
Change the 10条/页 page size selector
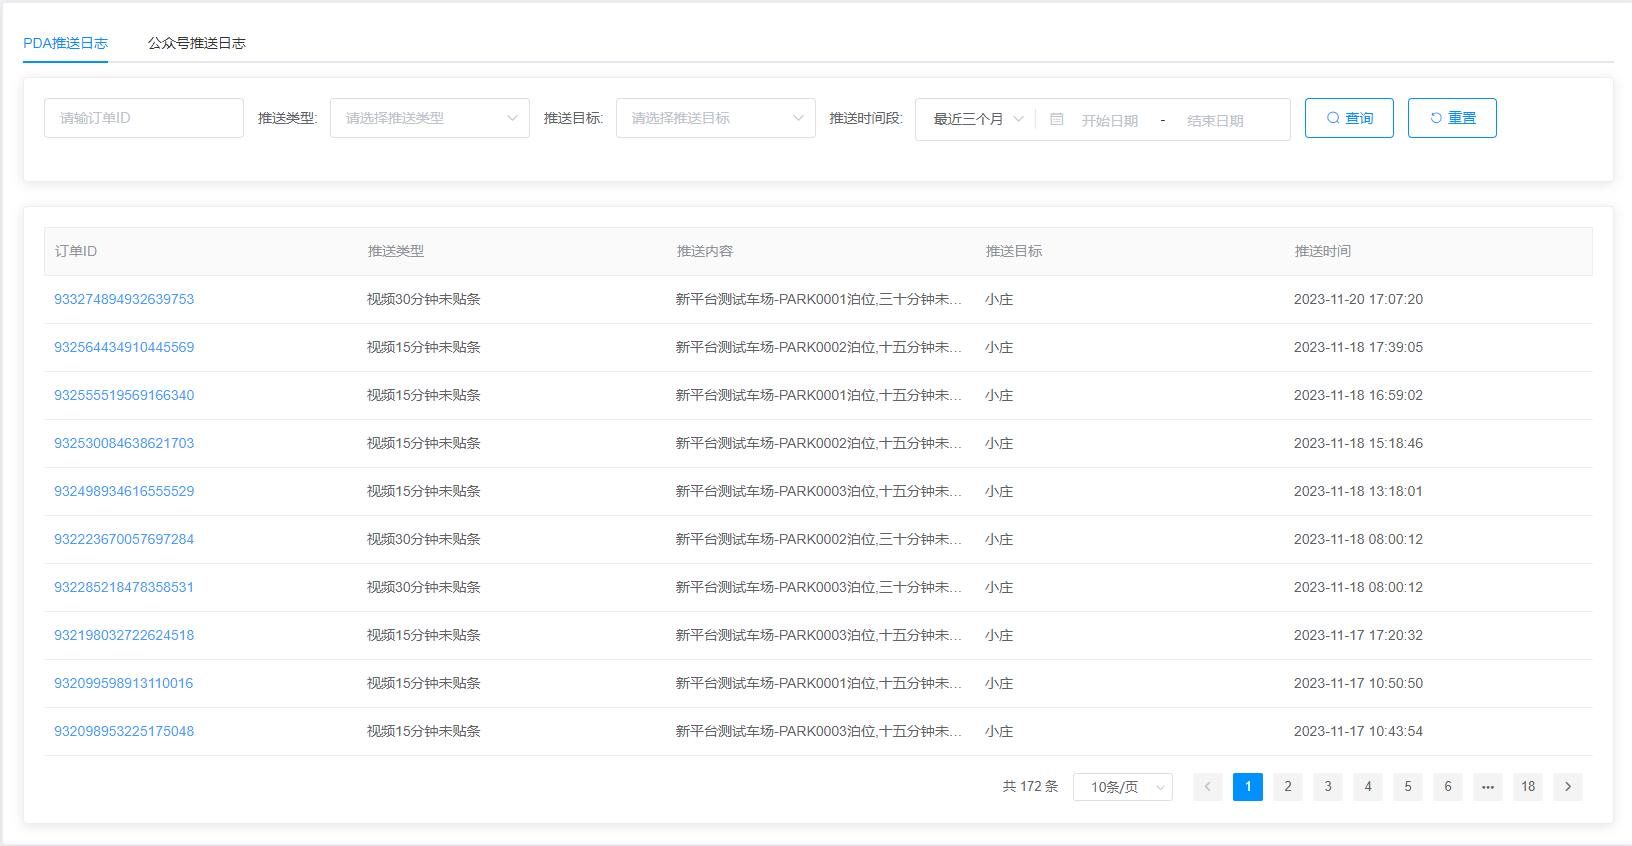pyautogui.click(x=1122, y=787)
